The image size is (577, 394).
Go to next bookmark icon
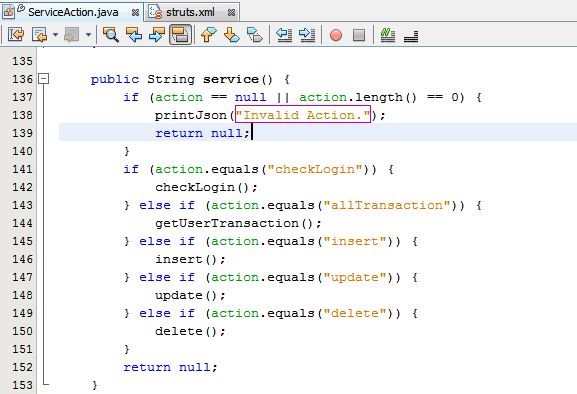click(x=231, y=35)
